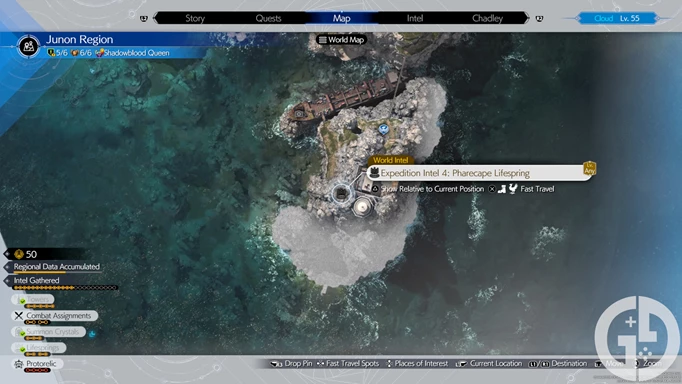682x384 pixels.
Task: Click the stick icon beside Current Location
Action: [x=461, y=364]
